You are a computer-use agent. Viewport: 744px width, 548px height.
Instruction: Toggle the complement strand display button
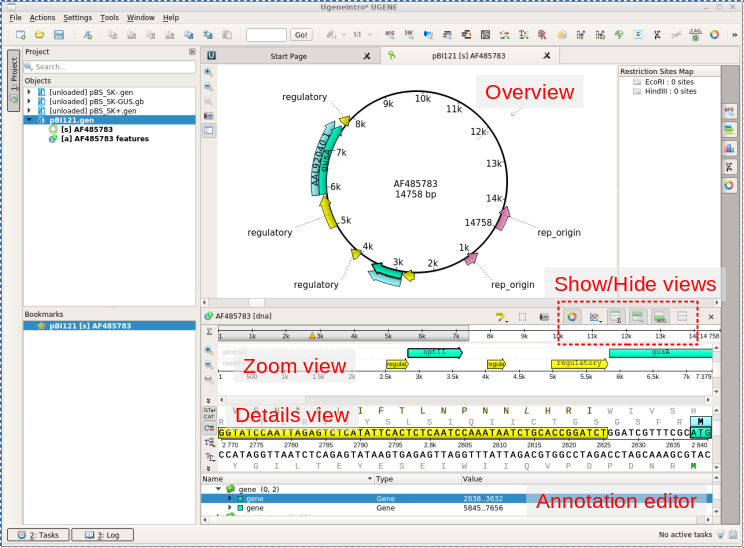(209, 428)
